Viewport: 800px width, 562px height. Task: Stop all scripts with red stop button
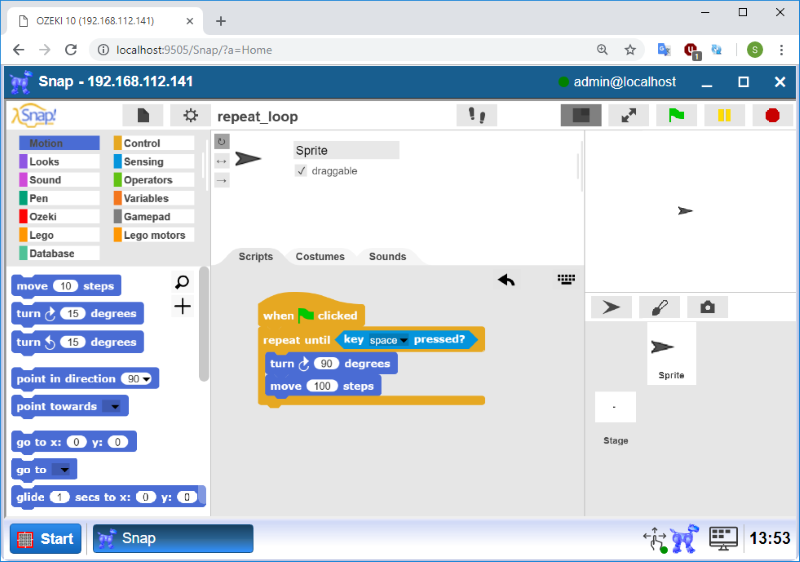click(x=772, y=115)
